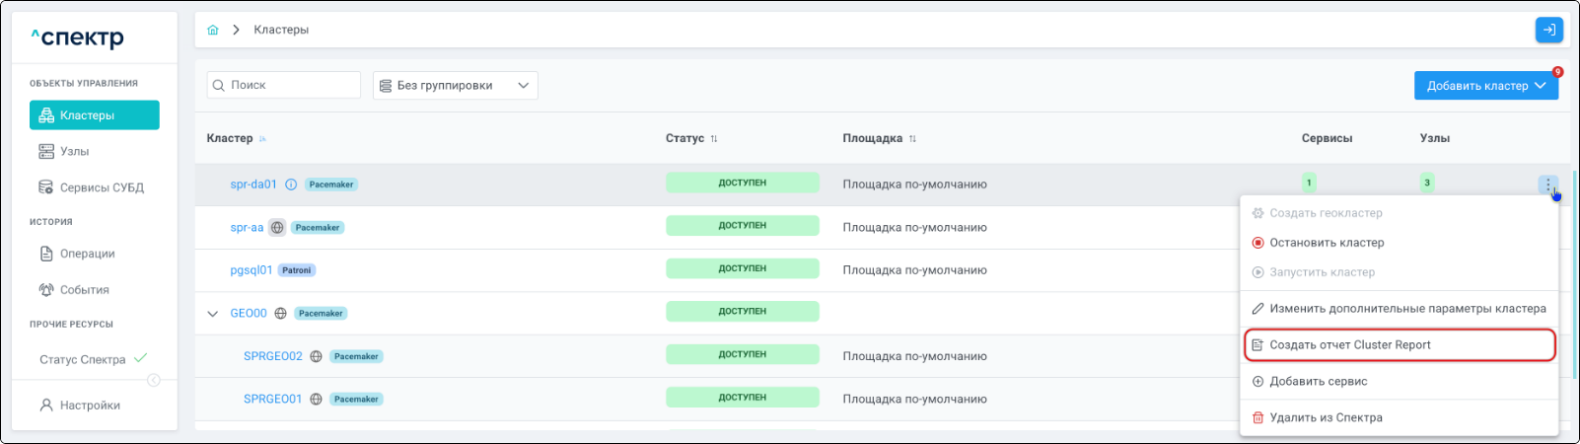Click the globe icon next to GEO00
Viewport: 1580px width, 444px height.
pyautogui.click(x=281, y=314)
